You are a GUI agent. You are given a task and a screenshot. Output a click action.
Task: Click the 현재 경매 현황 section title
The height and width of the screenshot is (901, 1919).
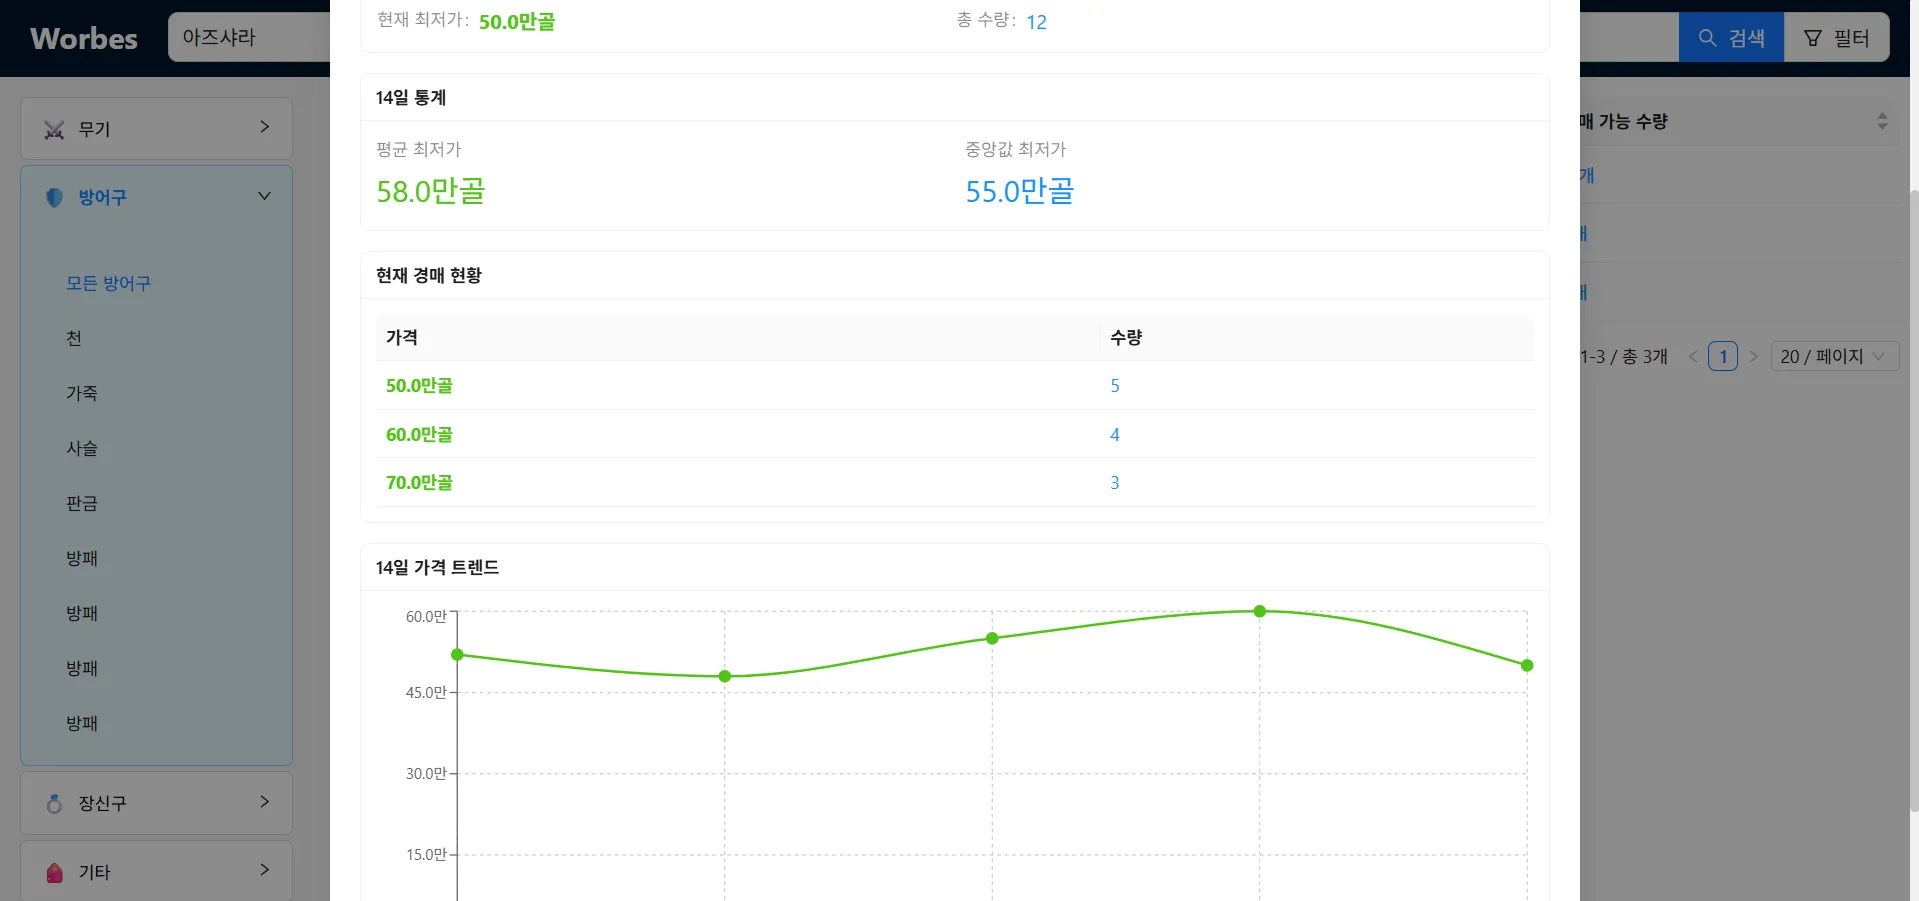click(x=429, y=276)
